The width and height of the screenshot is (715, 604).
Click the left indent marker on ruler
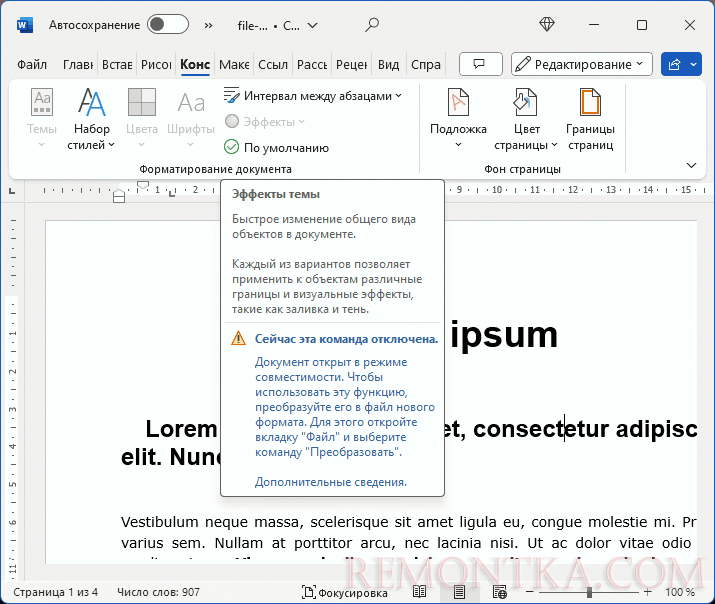pos(119,197)
